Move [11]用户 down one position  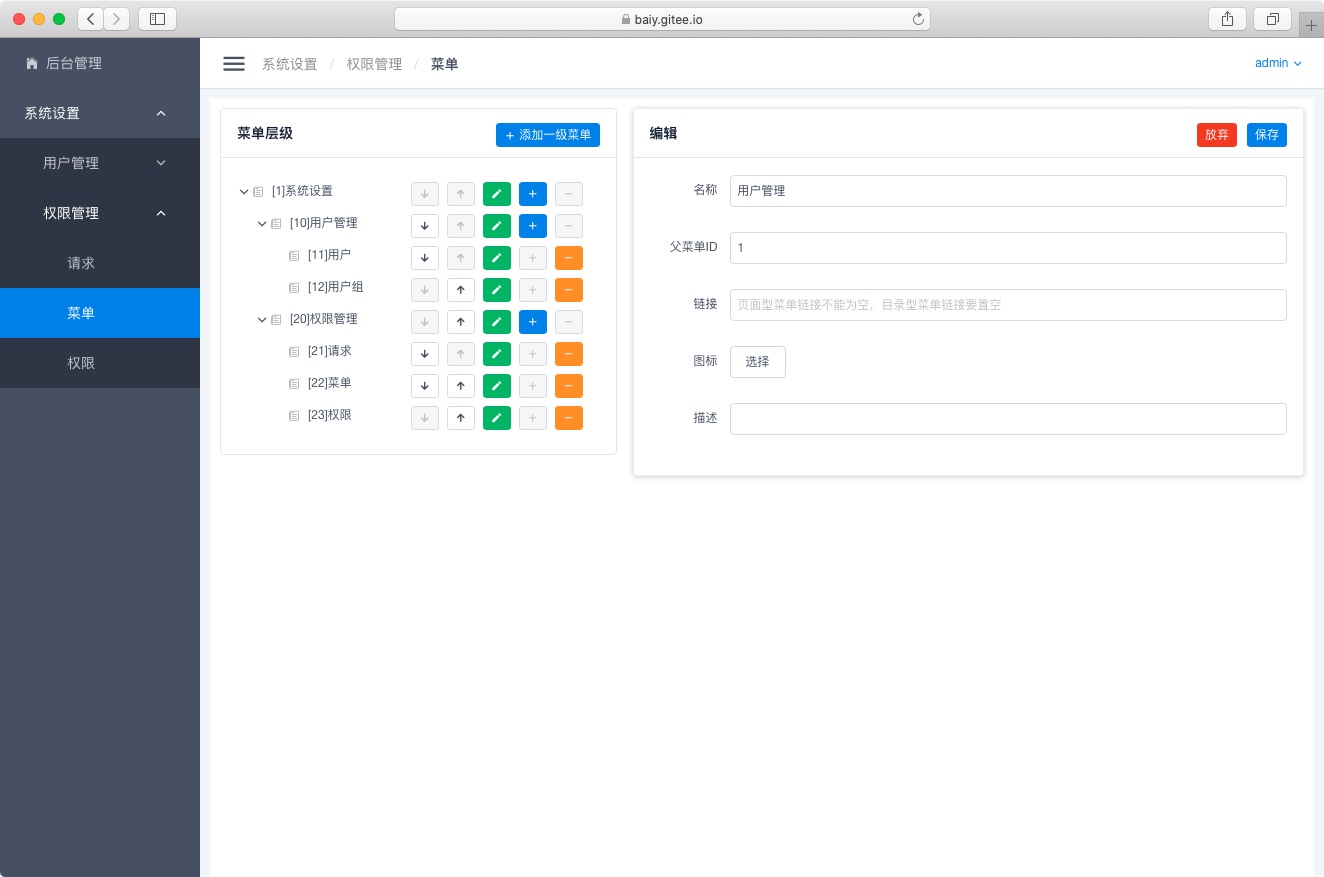click(425, 258)
